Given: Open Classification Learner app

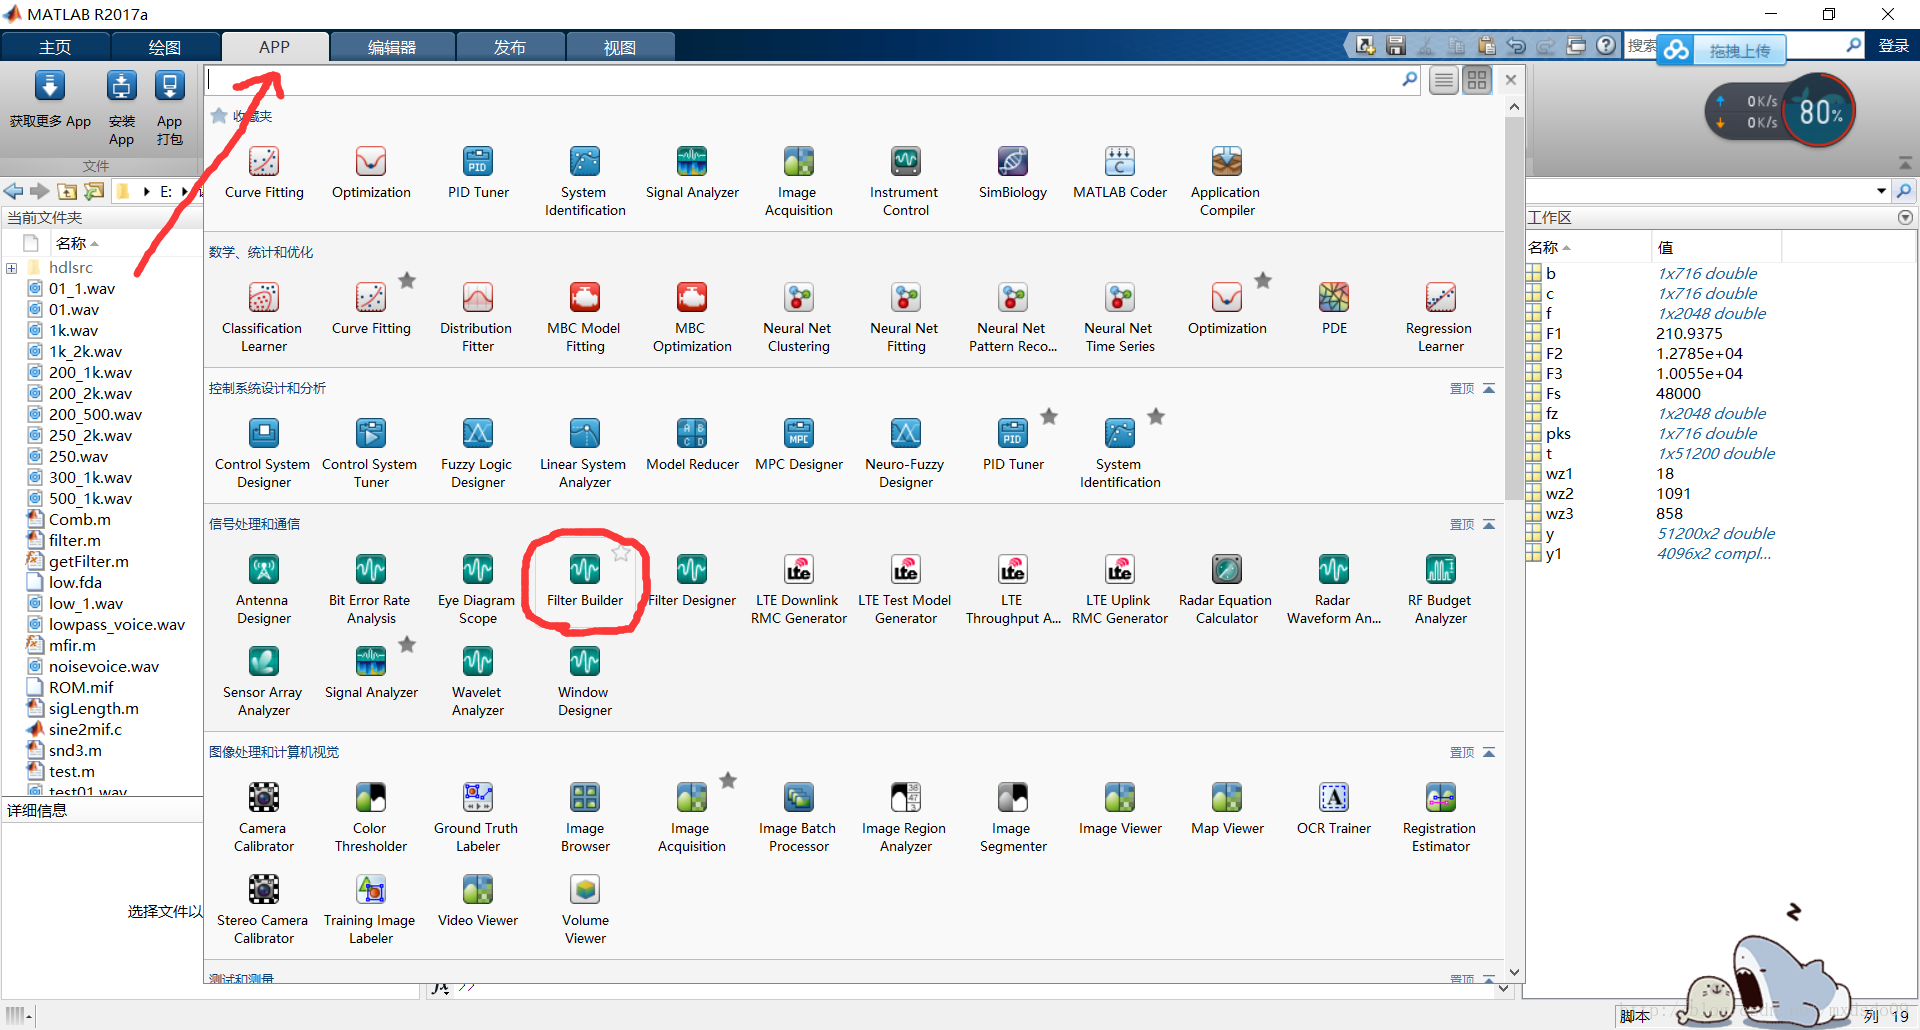Looking at the screenshot, I should pos(264,317).
